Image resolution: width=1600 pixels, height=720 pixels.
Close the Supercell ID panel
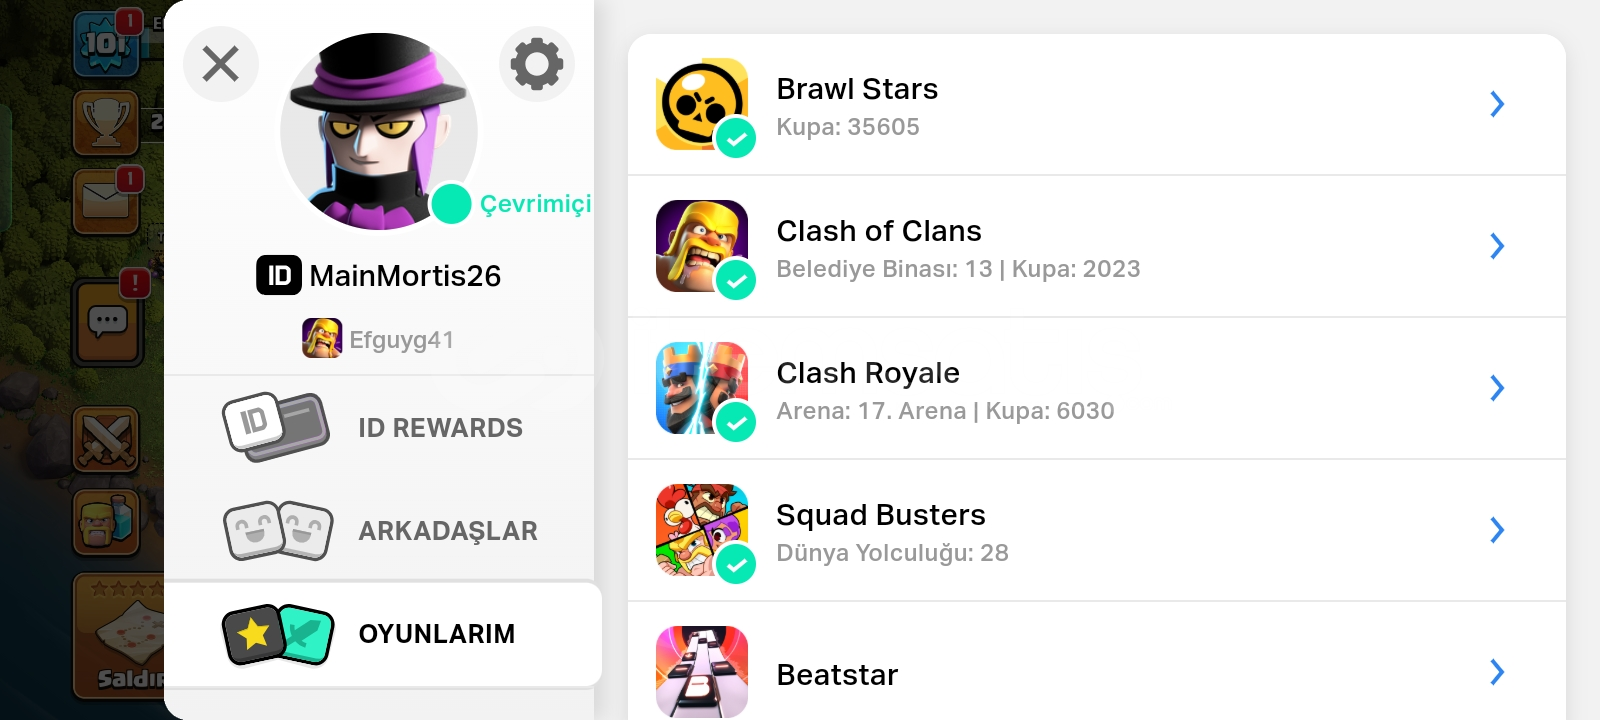pos(221,64)
